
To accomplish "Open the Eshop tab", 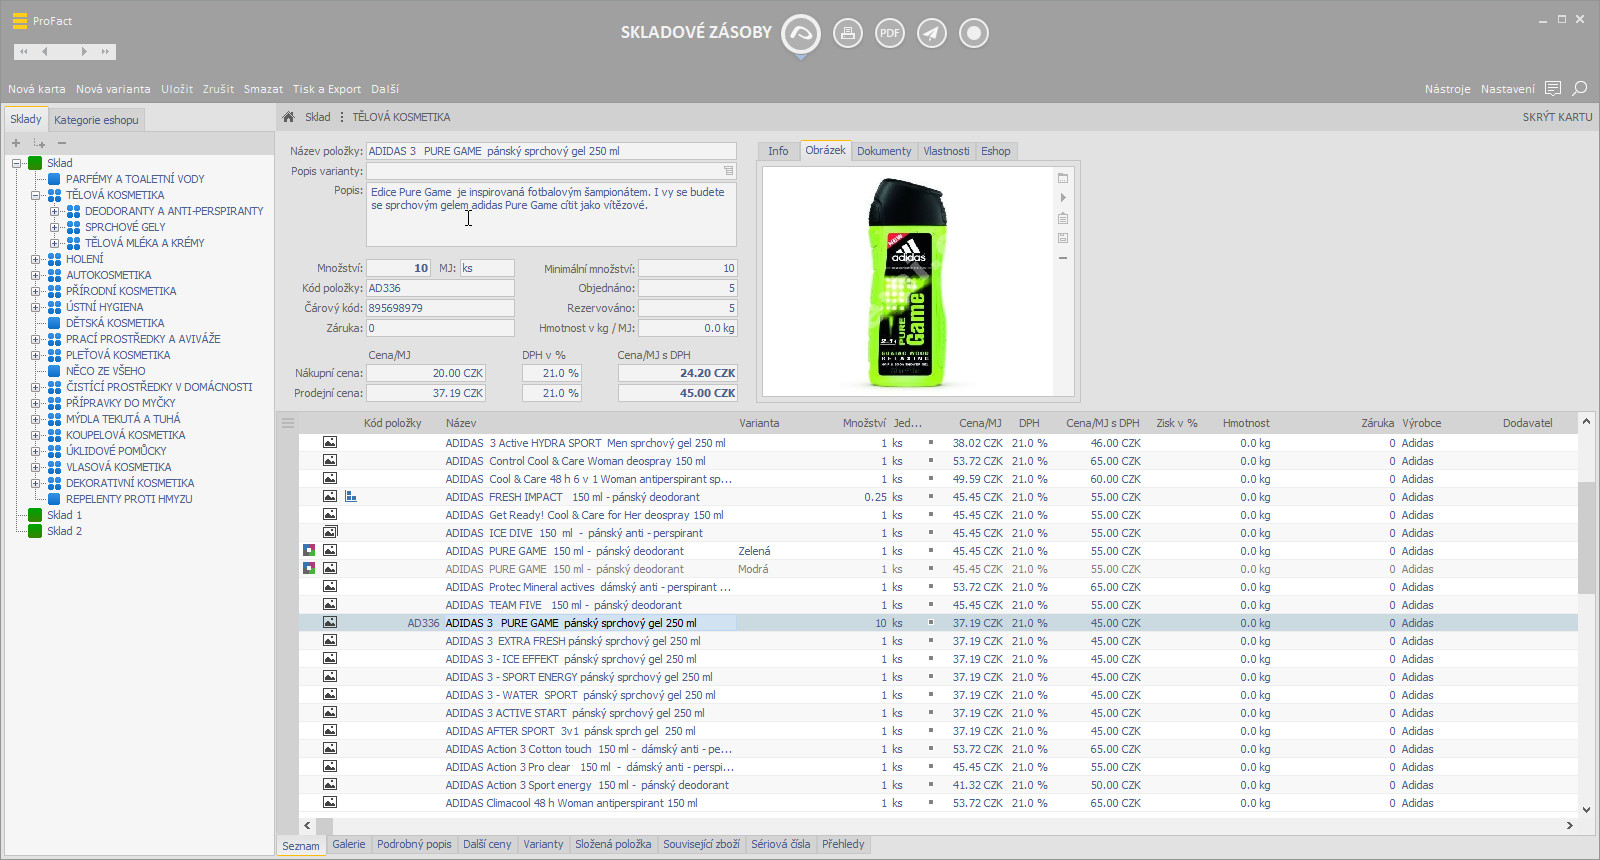I will 995,151.
